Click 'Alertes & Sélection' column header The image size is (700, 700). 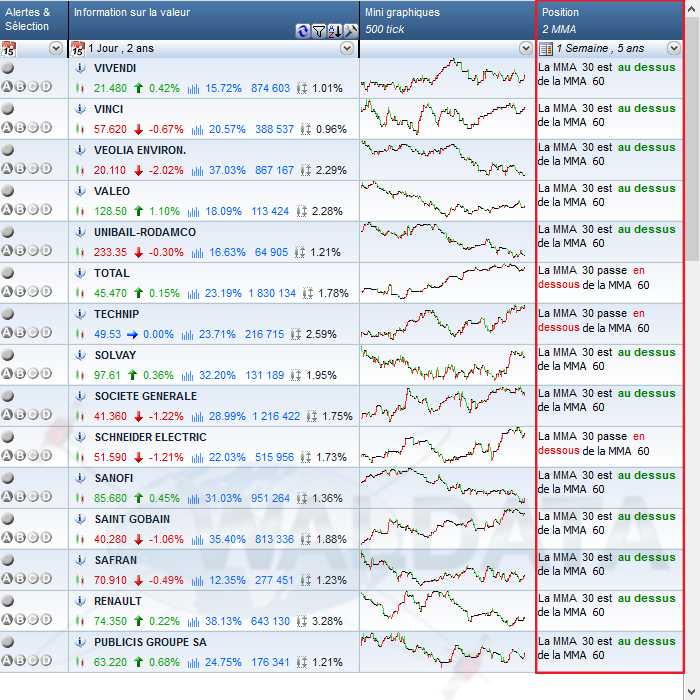click(34, 20)
